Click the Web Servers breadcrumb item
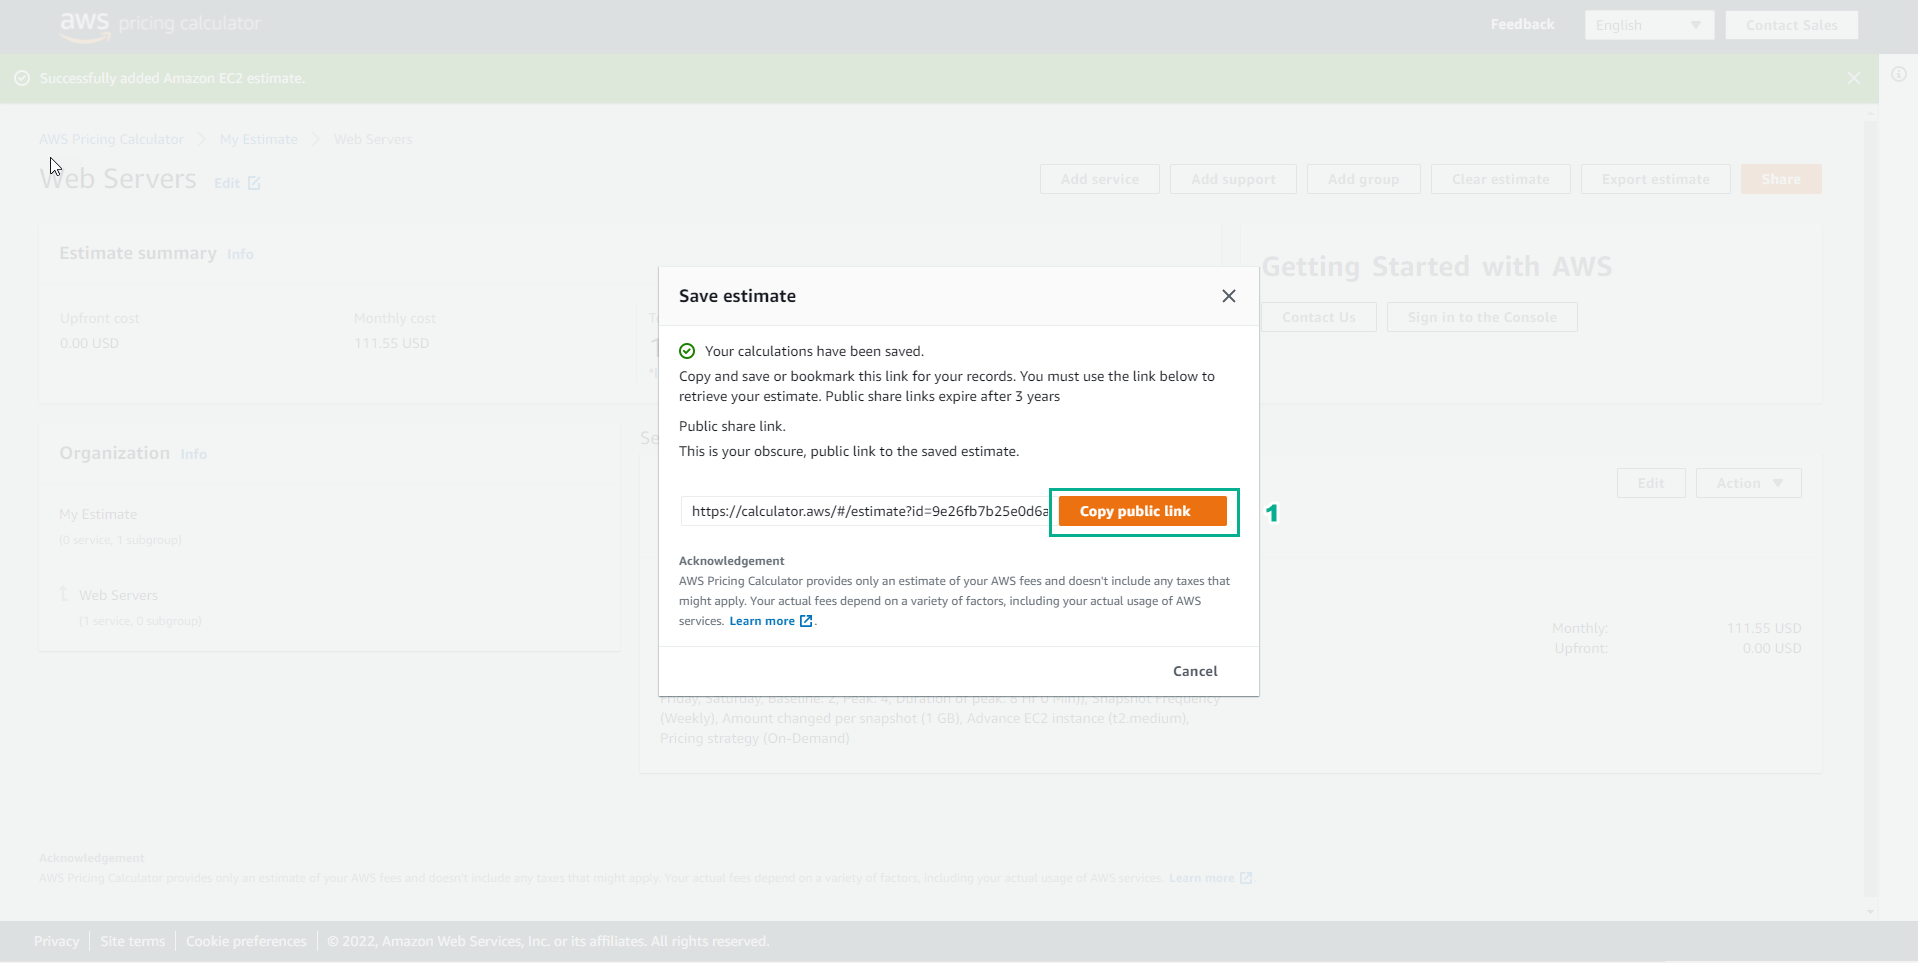The image size is (1918, 963). tap(373, 139)
